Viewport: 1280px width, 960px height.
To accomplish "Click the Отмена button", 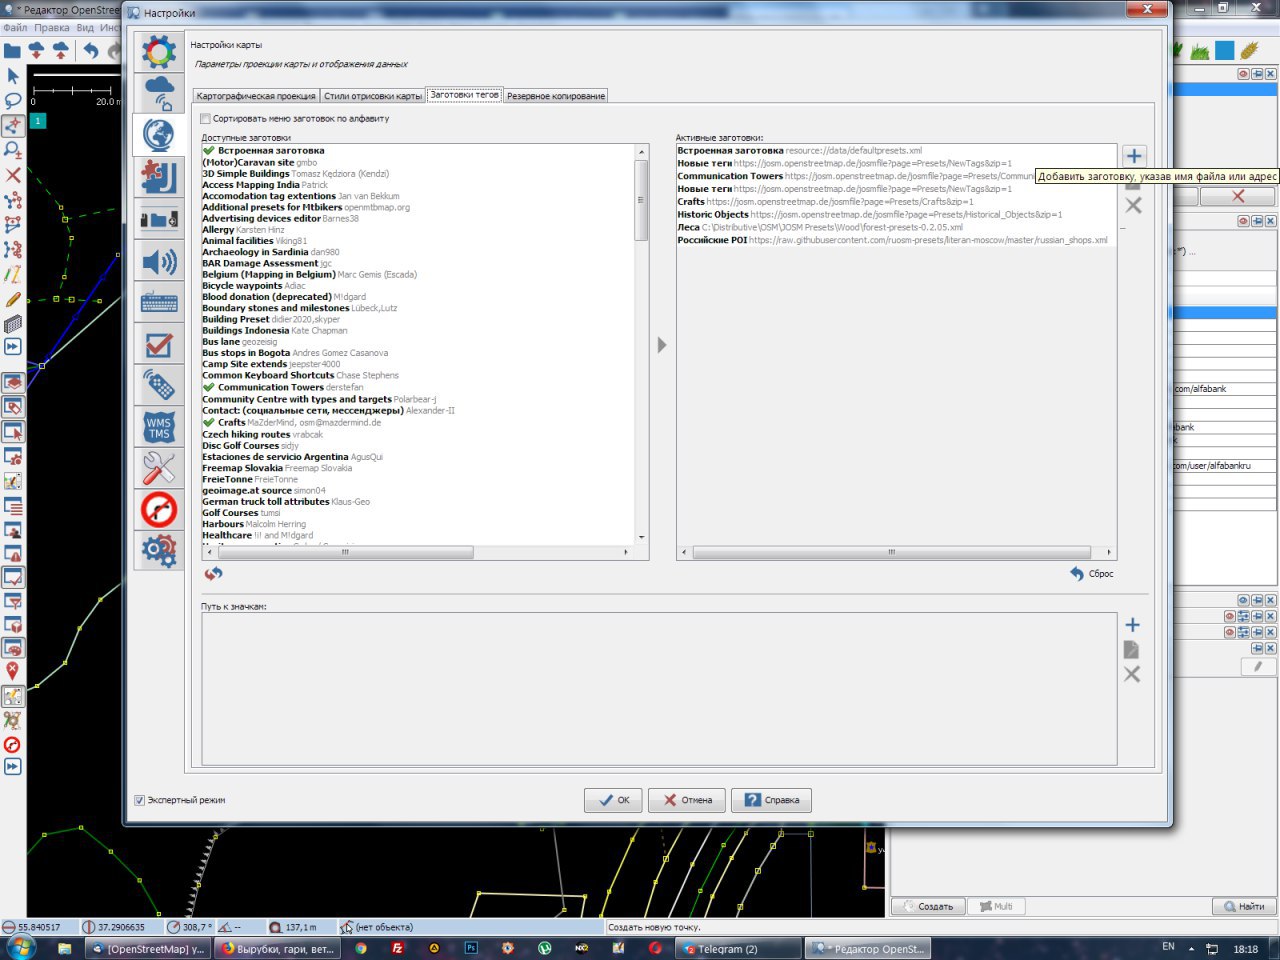I will tap(687, 800).
